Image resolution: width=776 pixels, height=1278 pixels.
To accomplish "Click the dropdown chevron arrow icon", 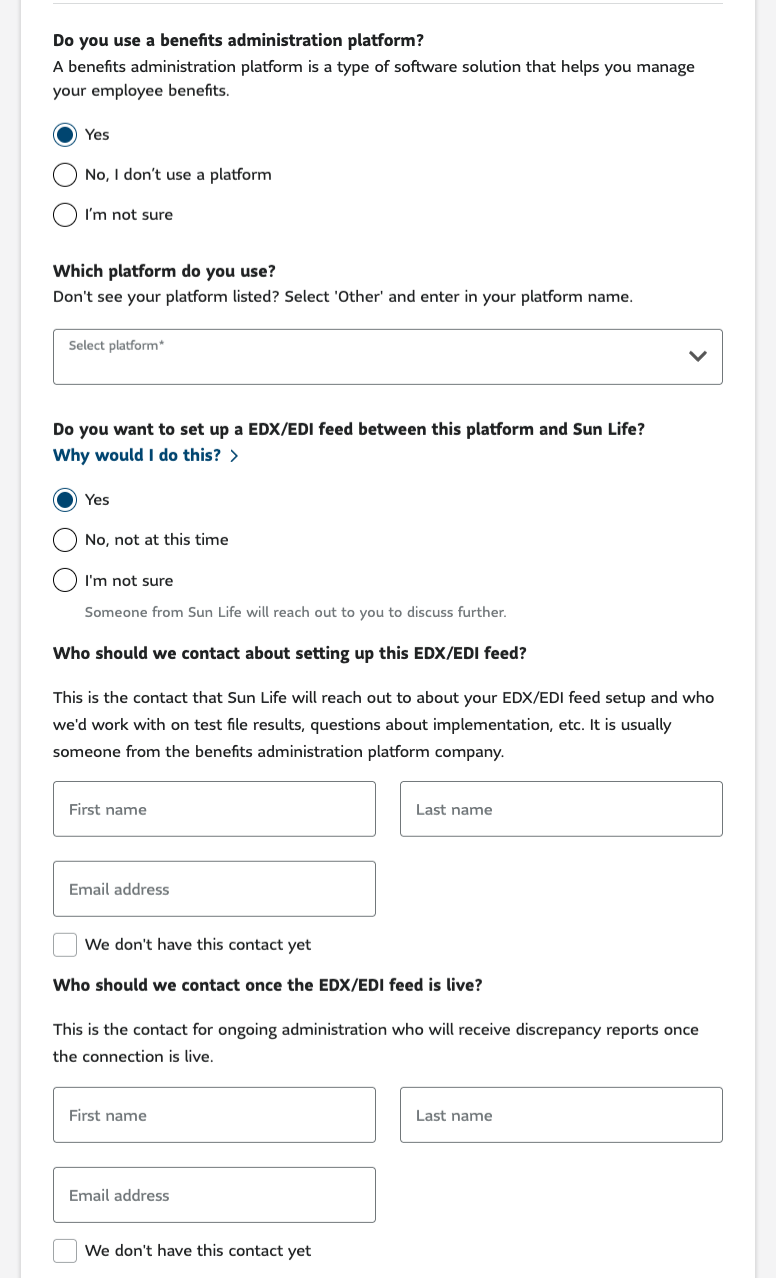I will 698,356.
